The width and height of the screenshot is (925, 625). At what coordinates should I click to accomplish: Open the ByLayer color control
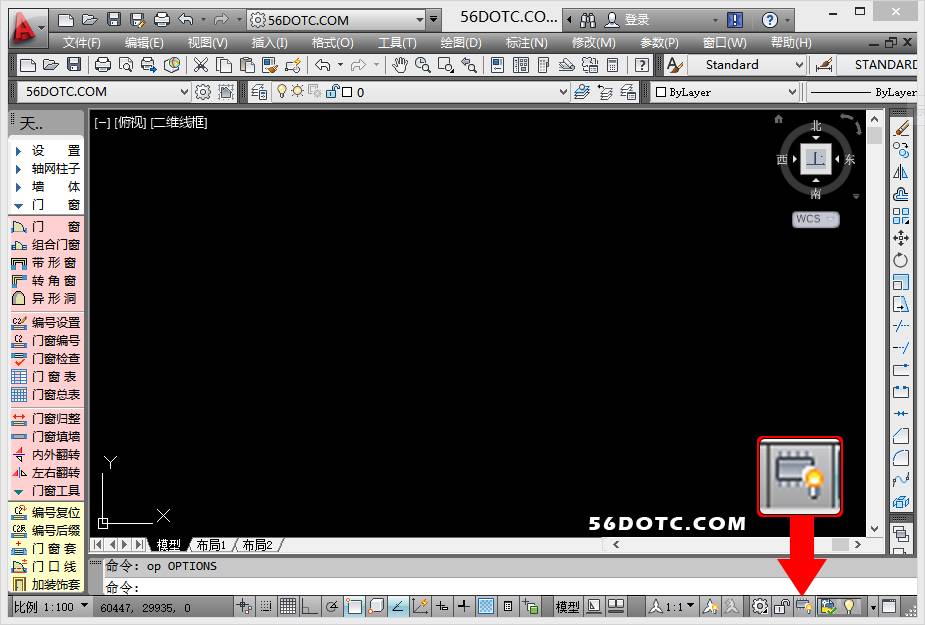[725, 92]
